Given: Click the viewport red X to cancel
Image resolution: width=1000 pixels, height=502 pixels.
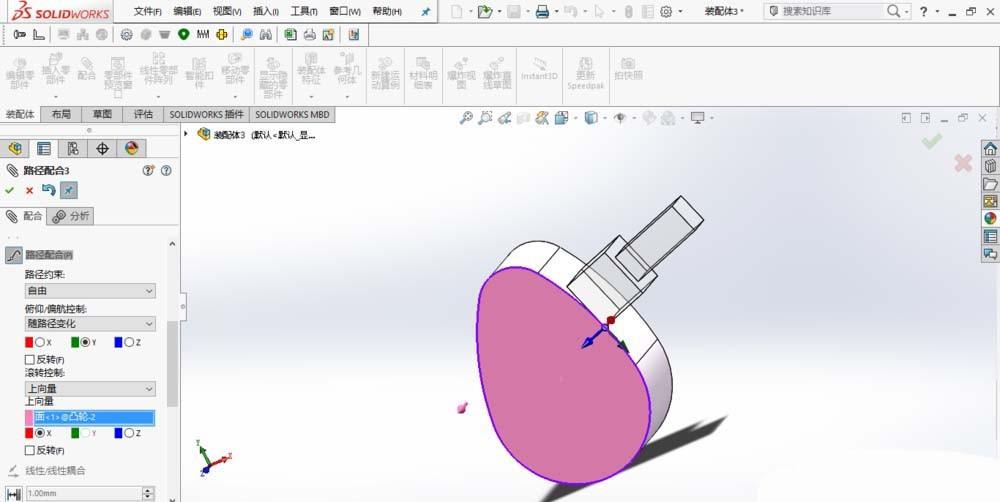Looking at the screenshot, I should [963, 163].
